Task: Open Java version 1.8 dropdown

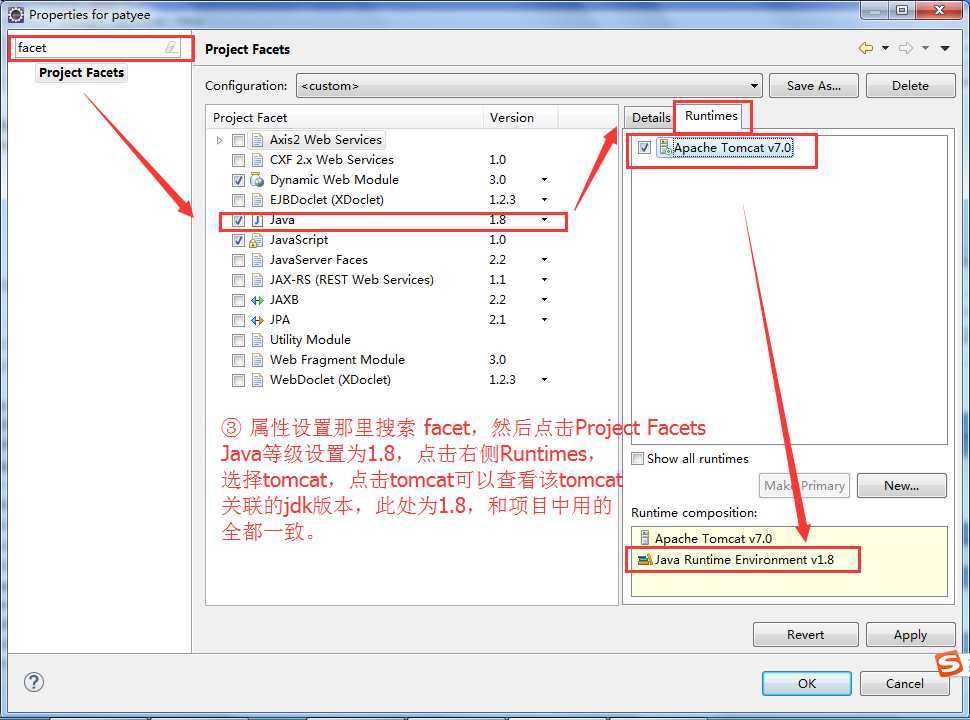Action: 544,220
